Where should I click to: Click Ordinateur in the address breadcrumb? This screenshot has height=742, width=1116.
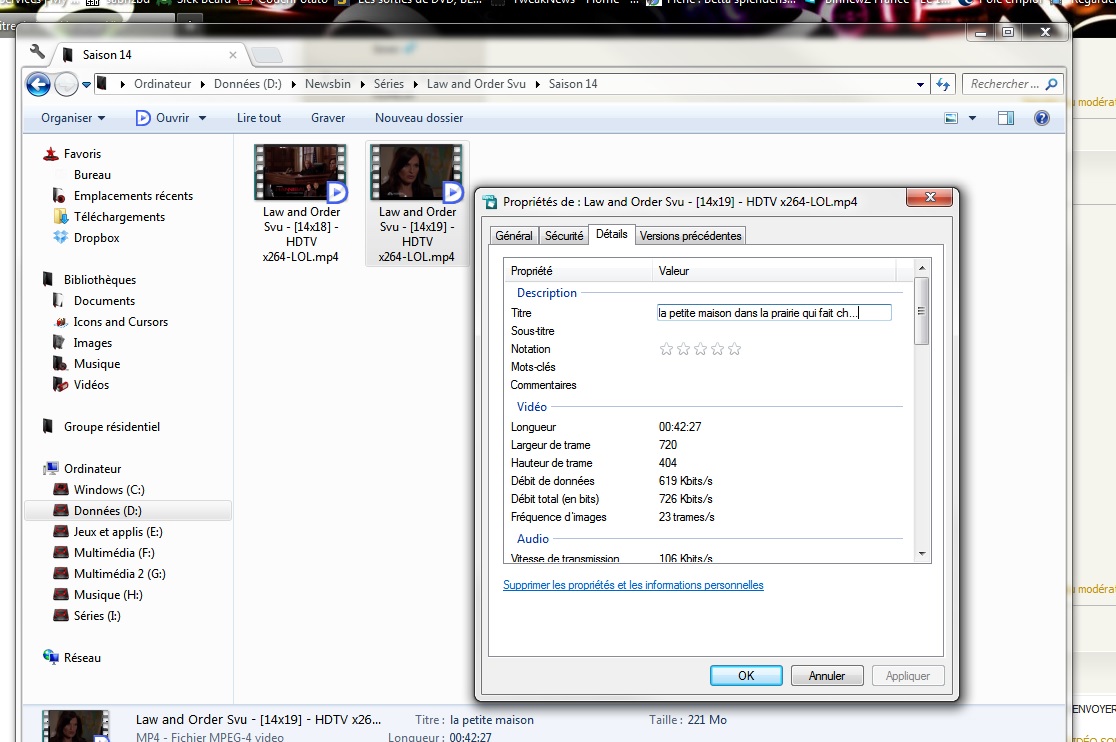pyautogui.click(x=162, y=84)
